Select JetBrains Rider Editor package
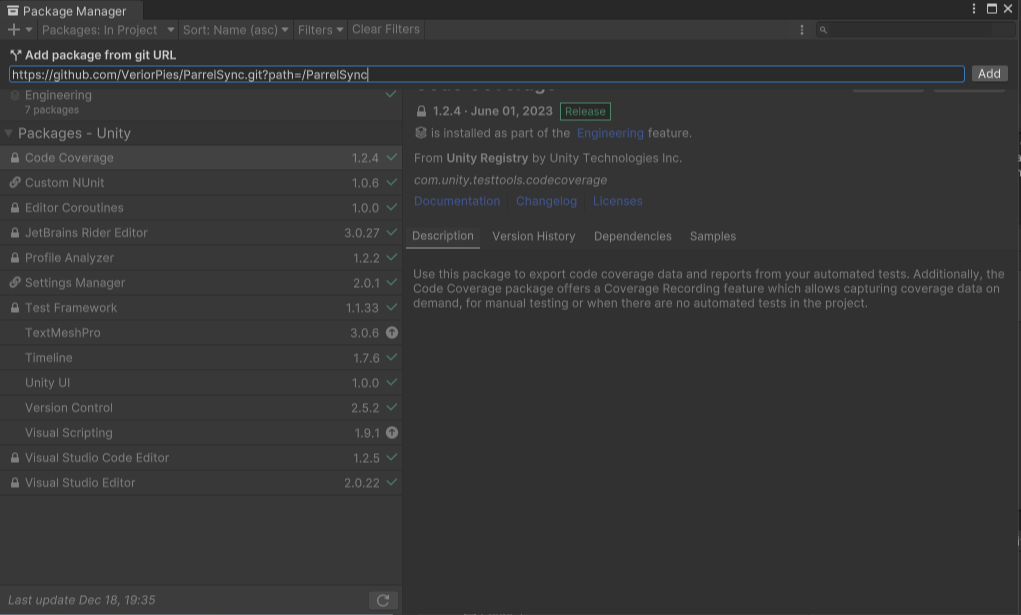 click(x=201, y=233)
